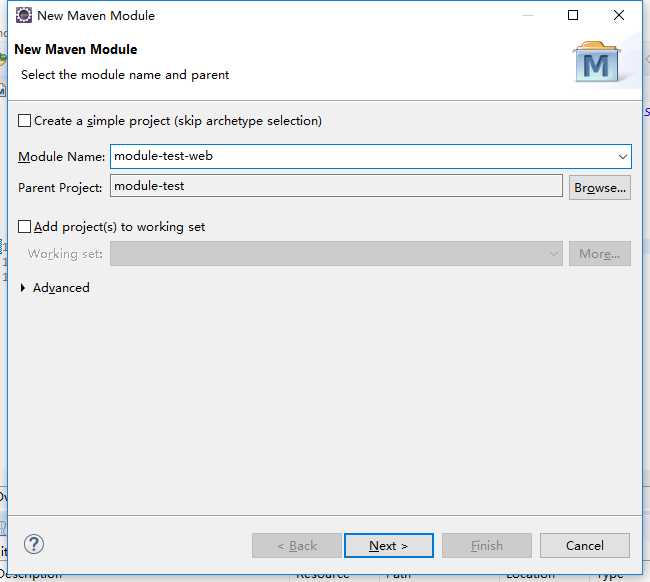Click Browse... for parent project
The height and width of the screenshot is (582, 650).
pyautogui.click(x=600, y=188)
